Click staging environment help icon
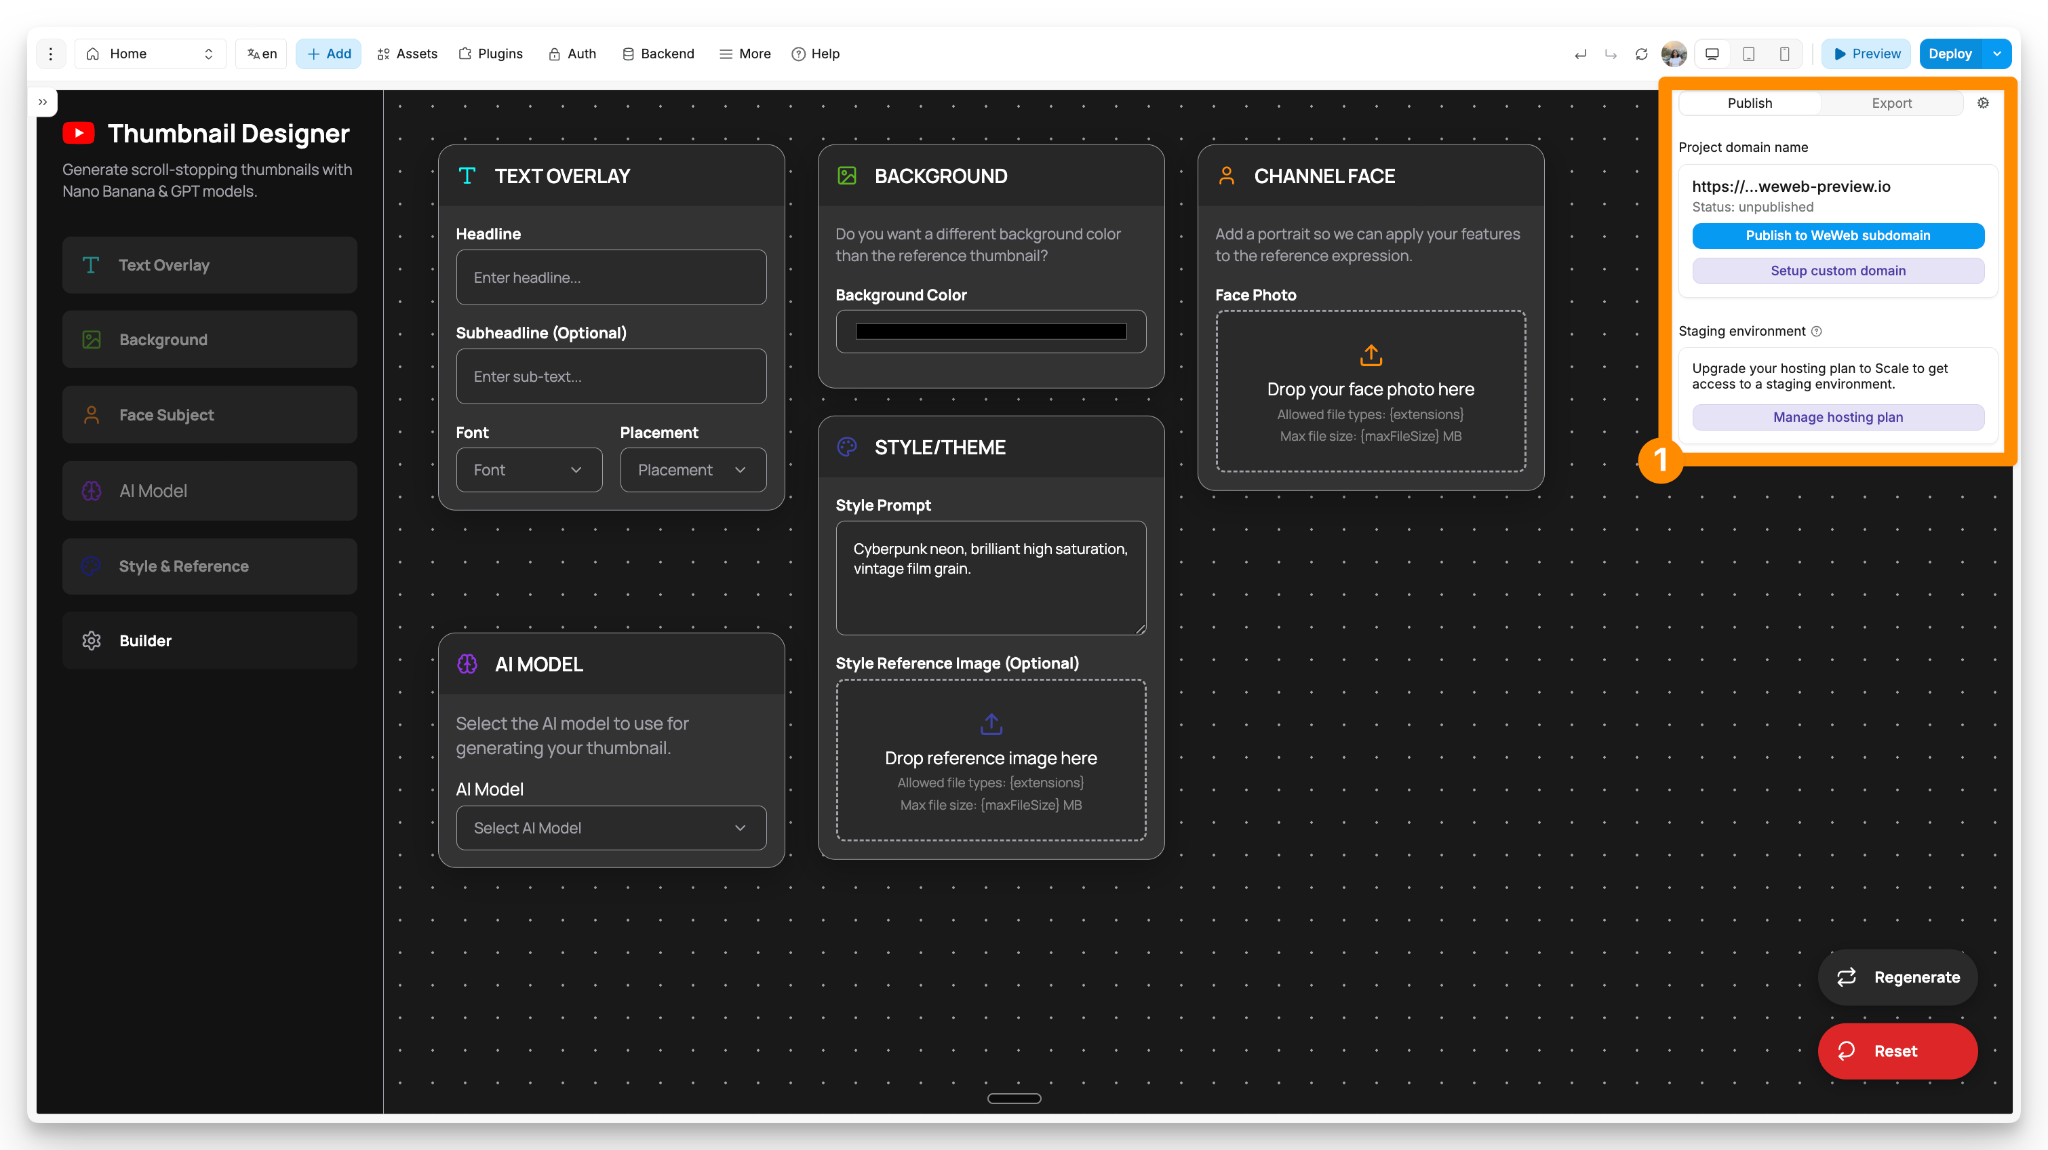This screenshot has height=1150, width=2048. [x=1816, y=331]
